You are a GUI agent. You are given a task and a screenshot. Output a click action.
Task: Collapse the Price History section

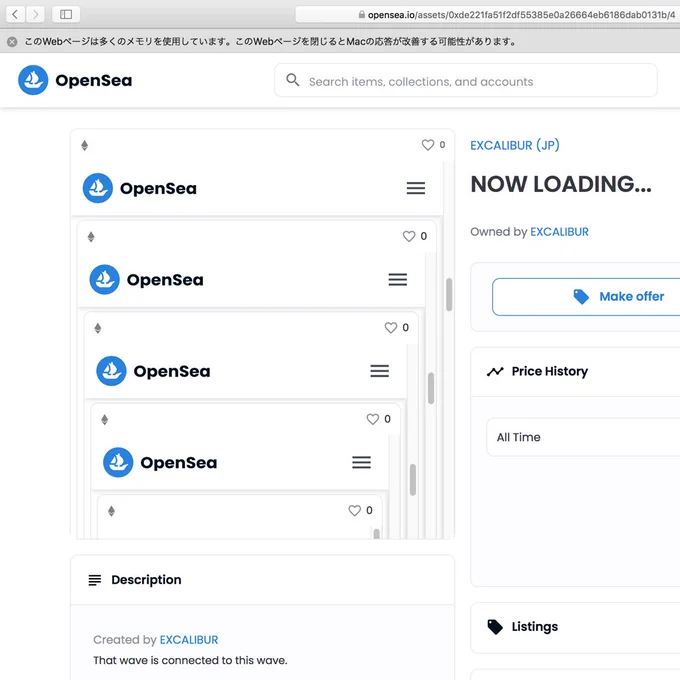coord(575,372)
